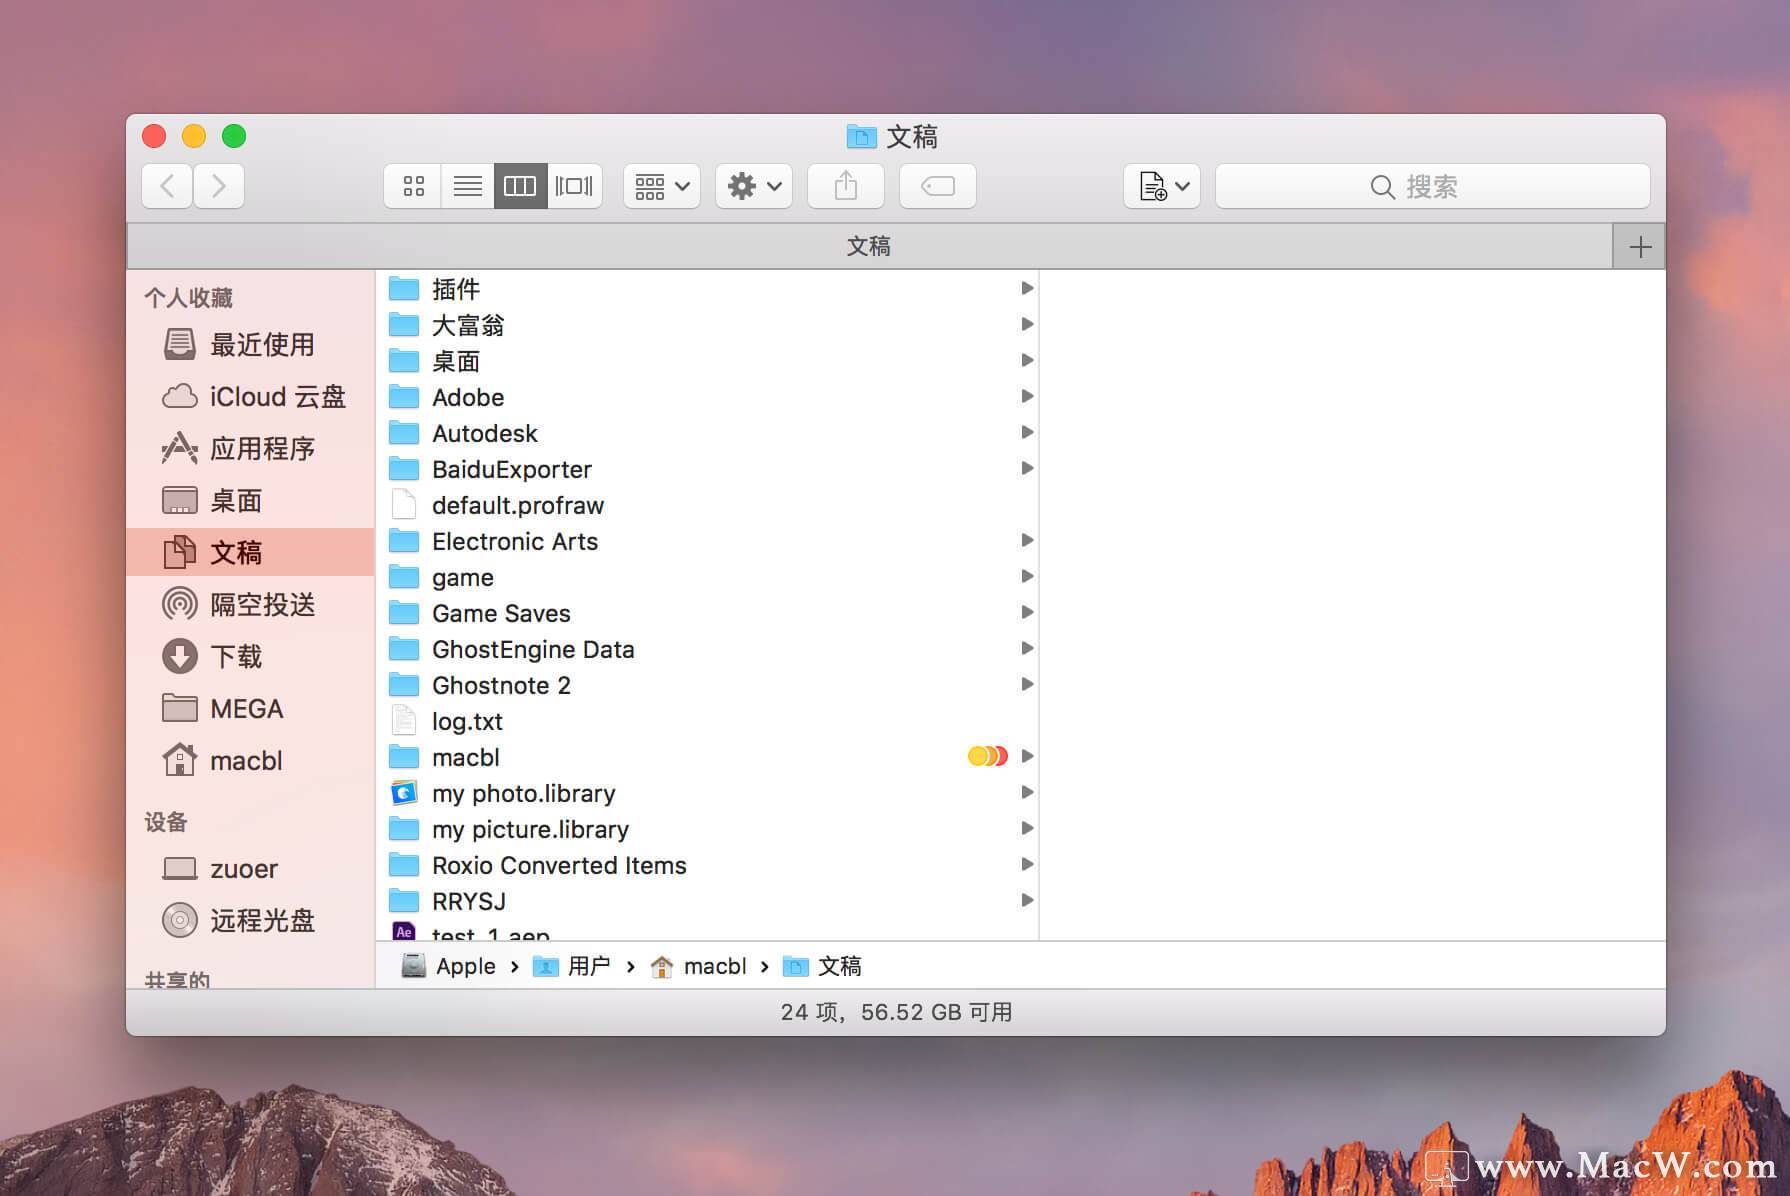This screenshot has width=1790, height=1196.
Task: Select zuoer device in sidebar
Action: pyautogui.click(x=250, y=869)
